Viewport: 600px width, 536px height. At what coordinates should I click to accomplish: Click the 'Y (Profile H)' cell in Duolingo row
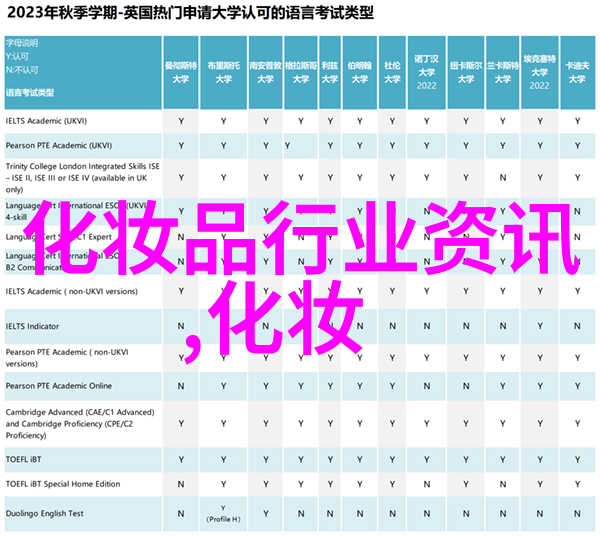[x=223, y=513]
